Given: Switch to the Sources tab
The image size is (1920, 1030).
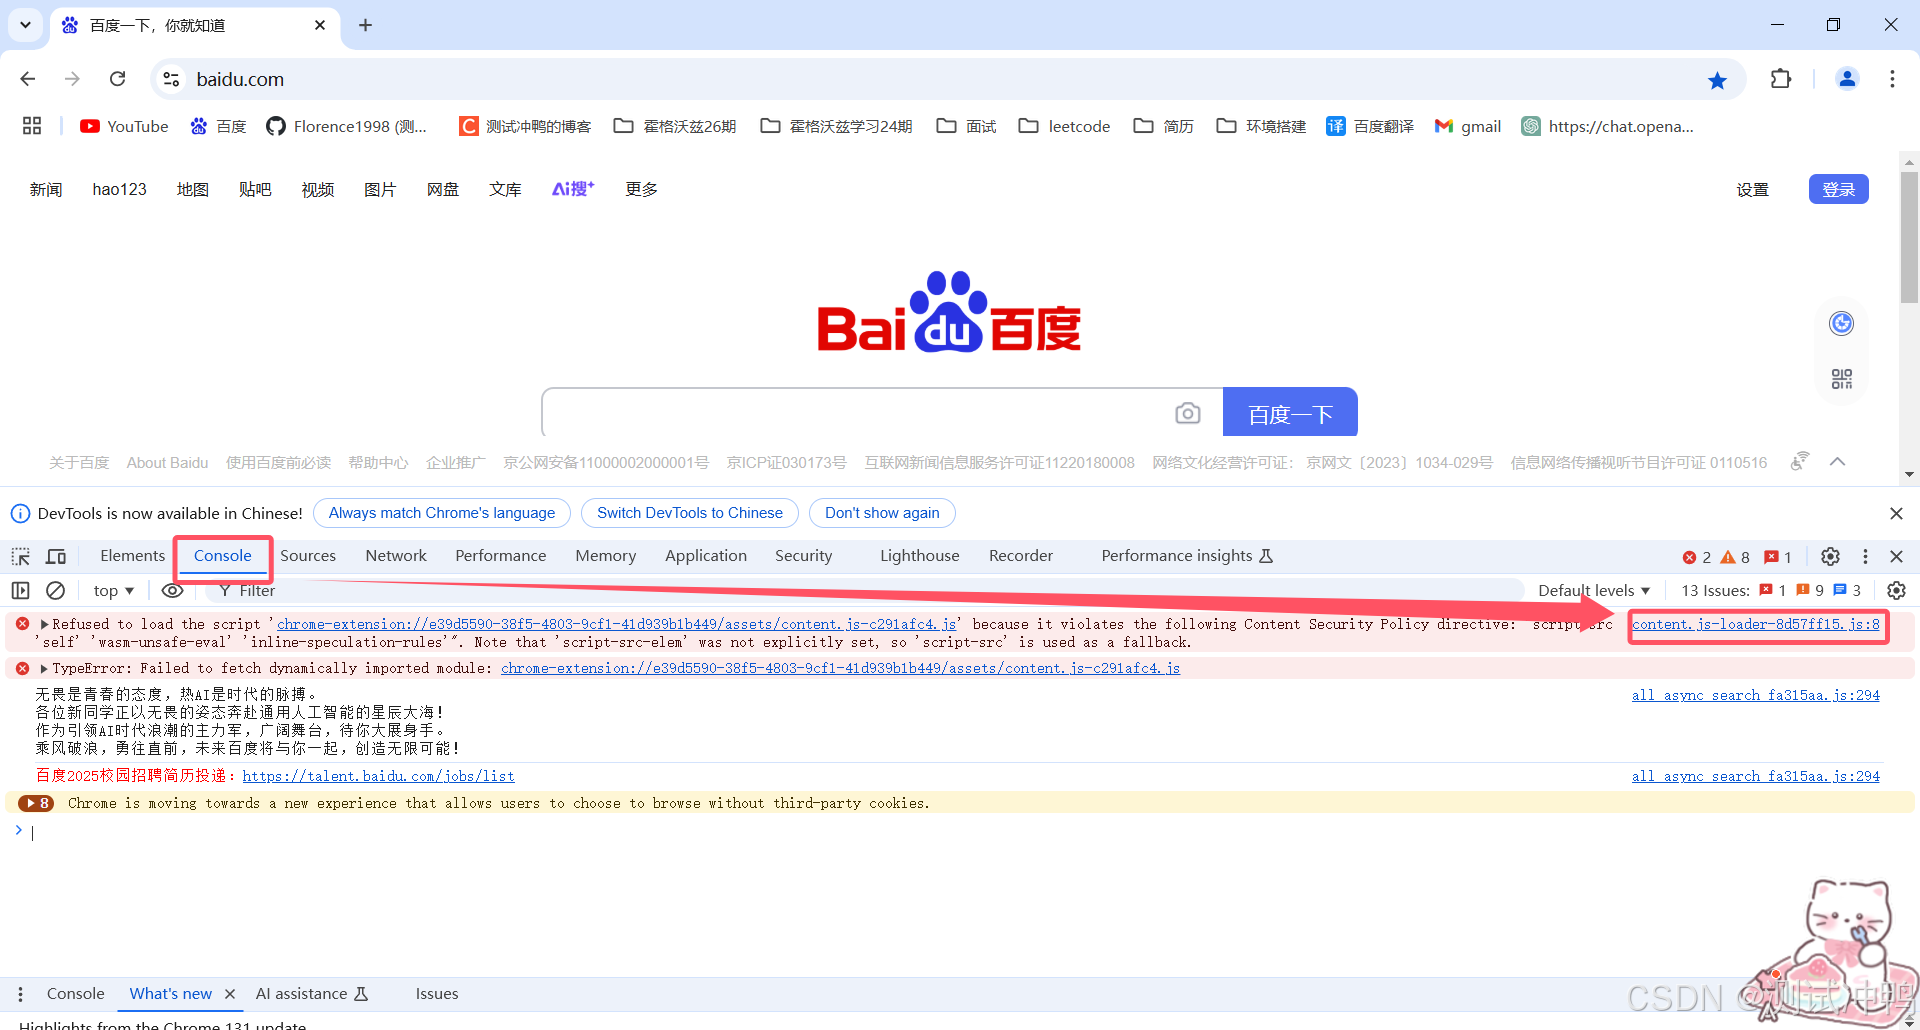Looking at the screenshot, I should 308,556.
